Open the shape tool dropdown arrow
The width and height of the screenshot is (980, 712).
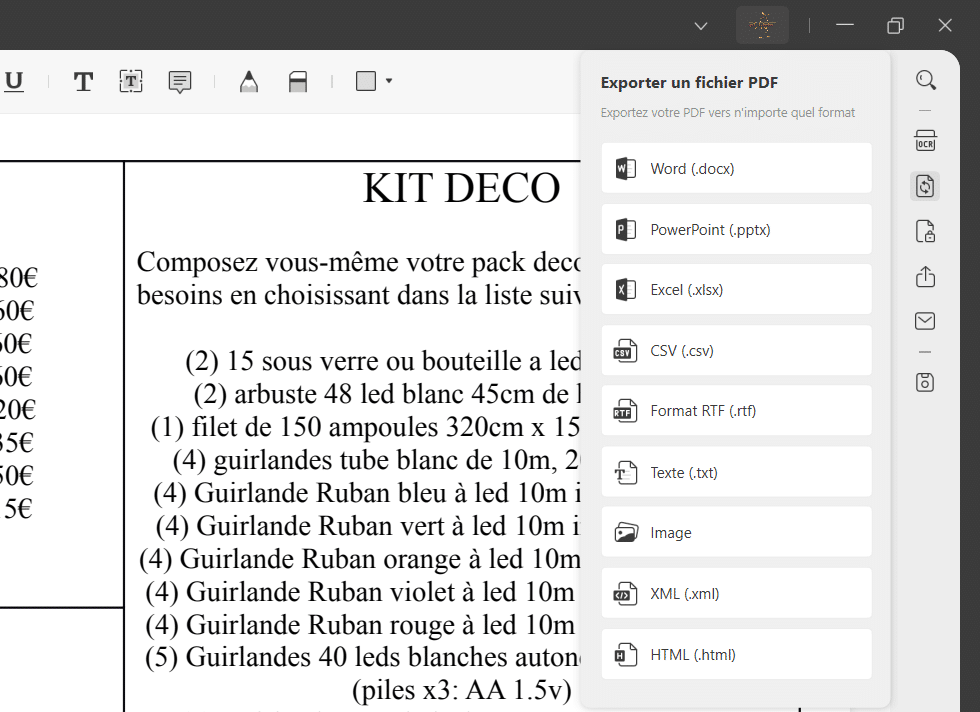(389, 81)
